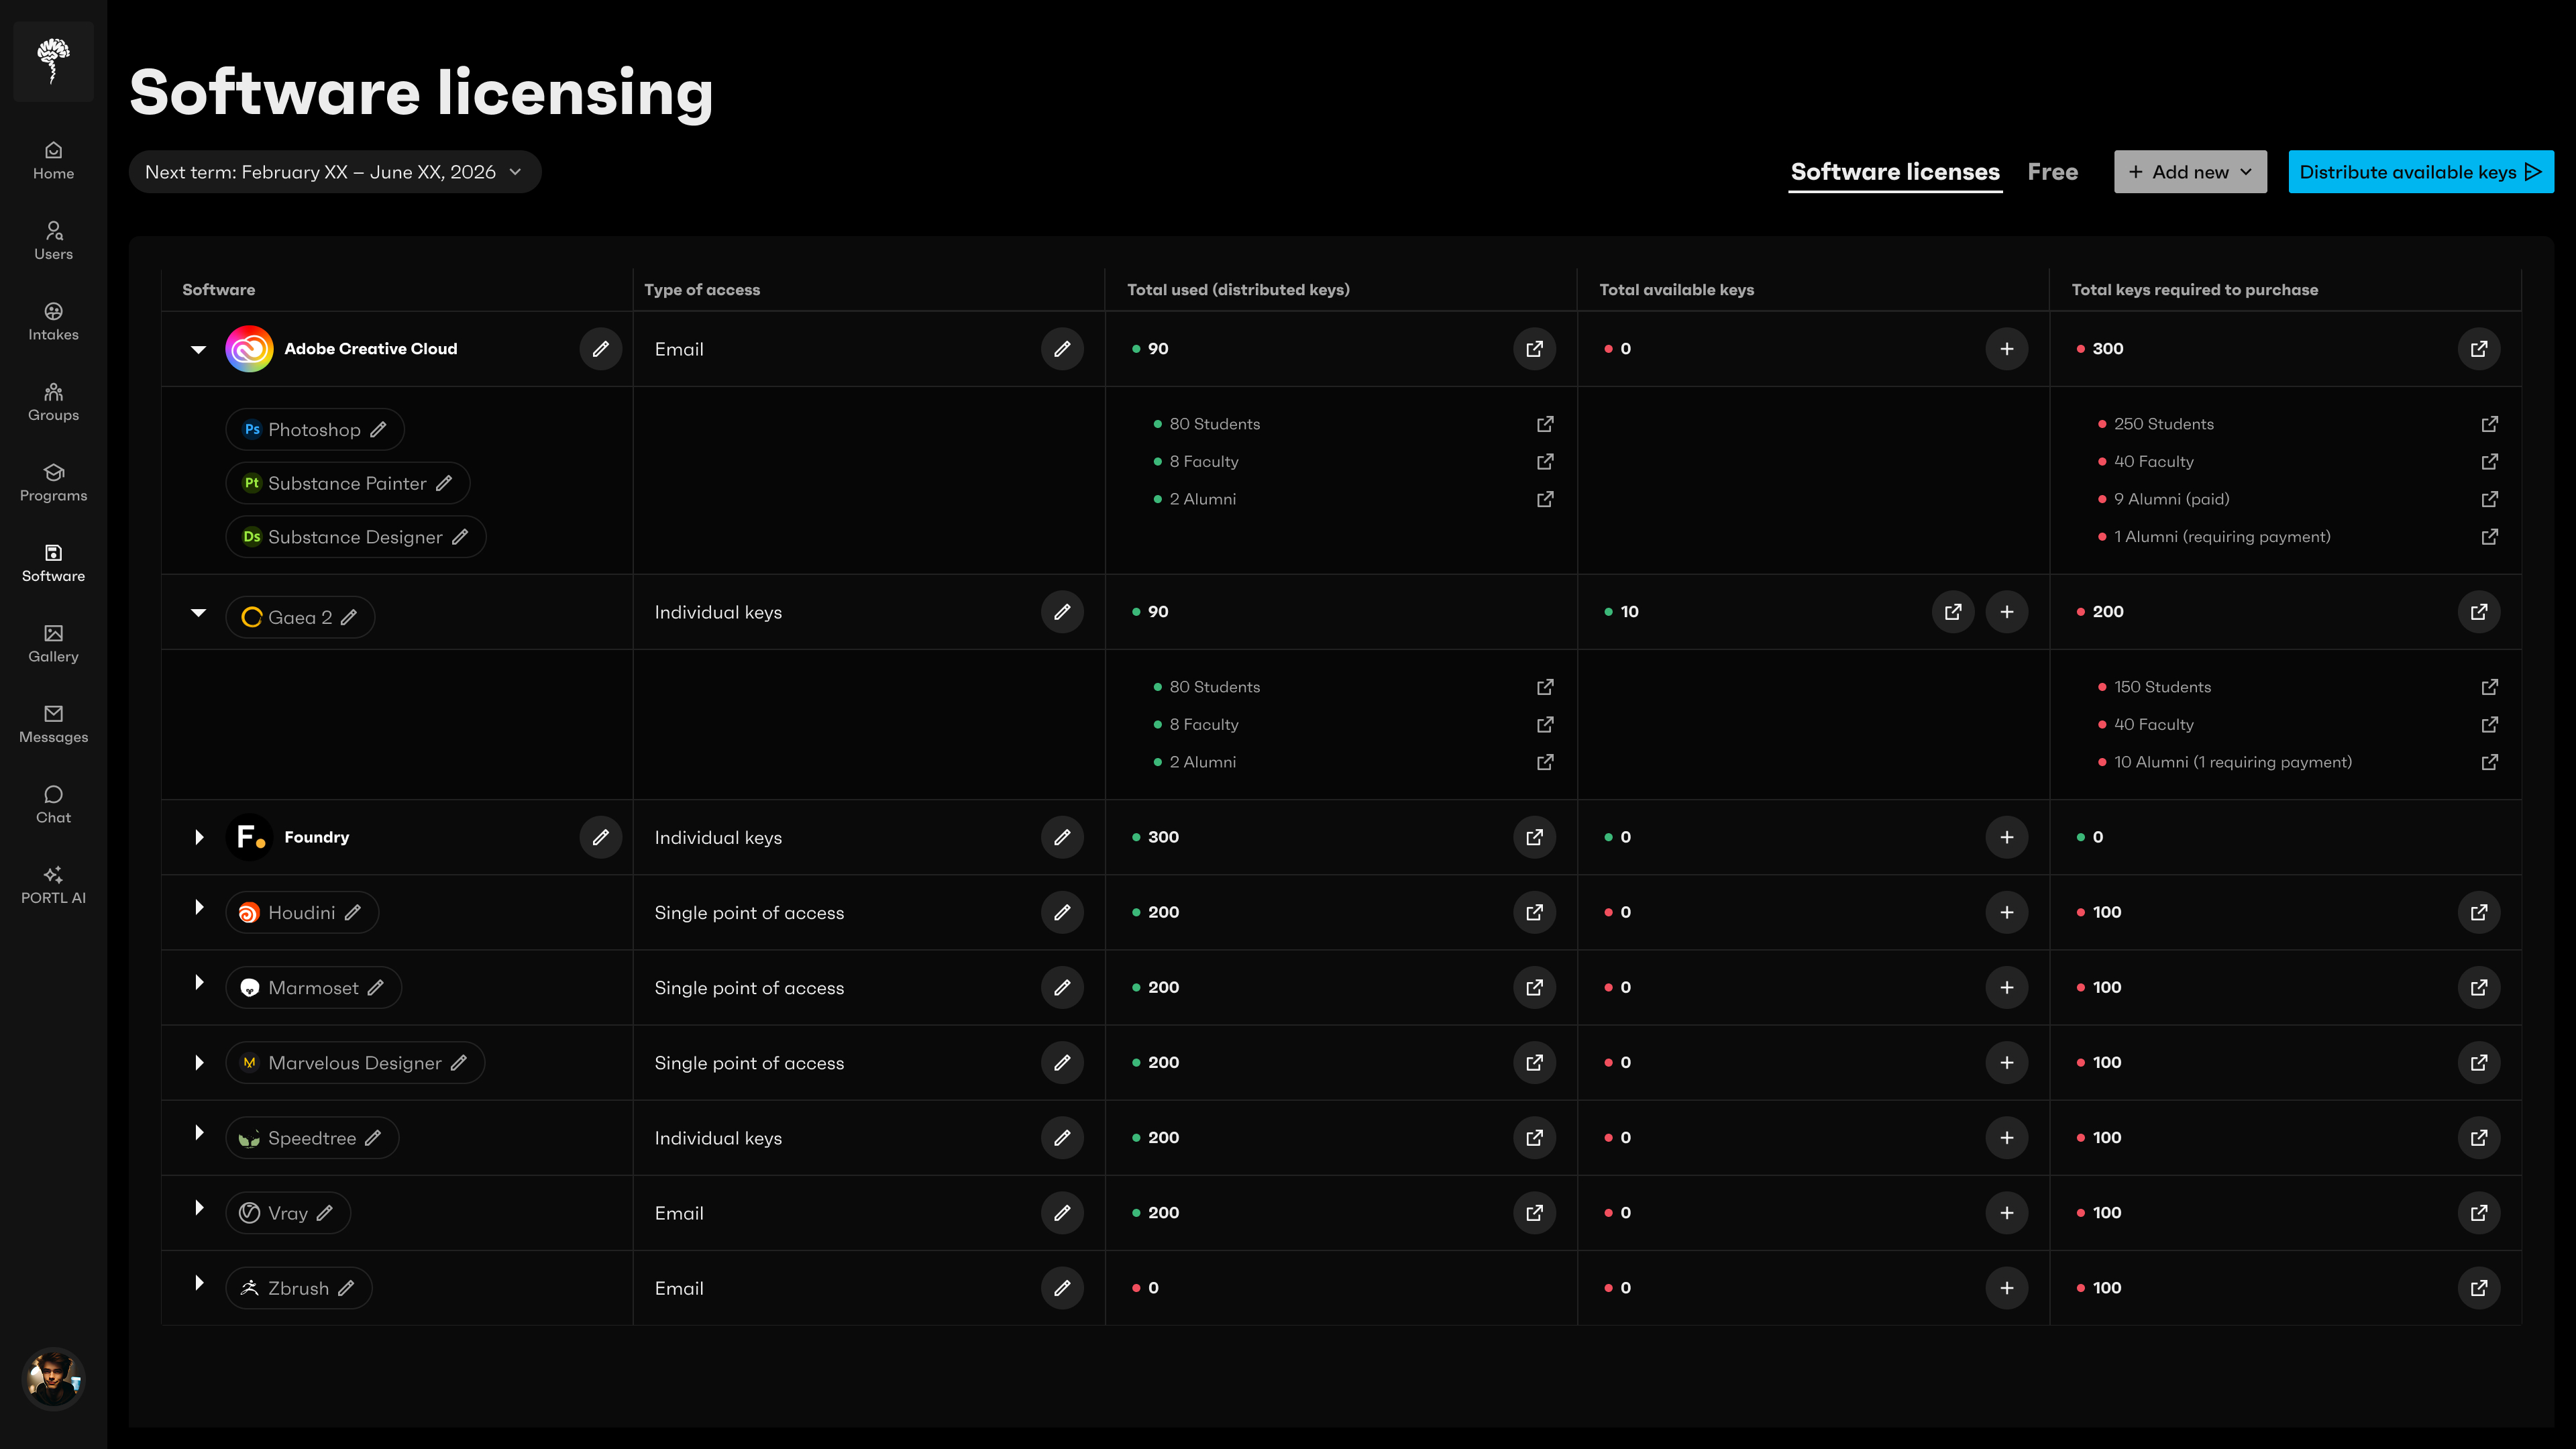Click the user profile avatar

53,1379
